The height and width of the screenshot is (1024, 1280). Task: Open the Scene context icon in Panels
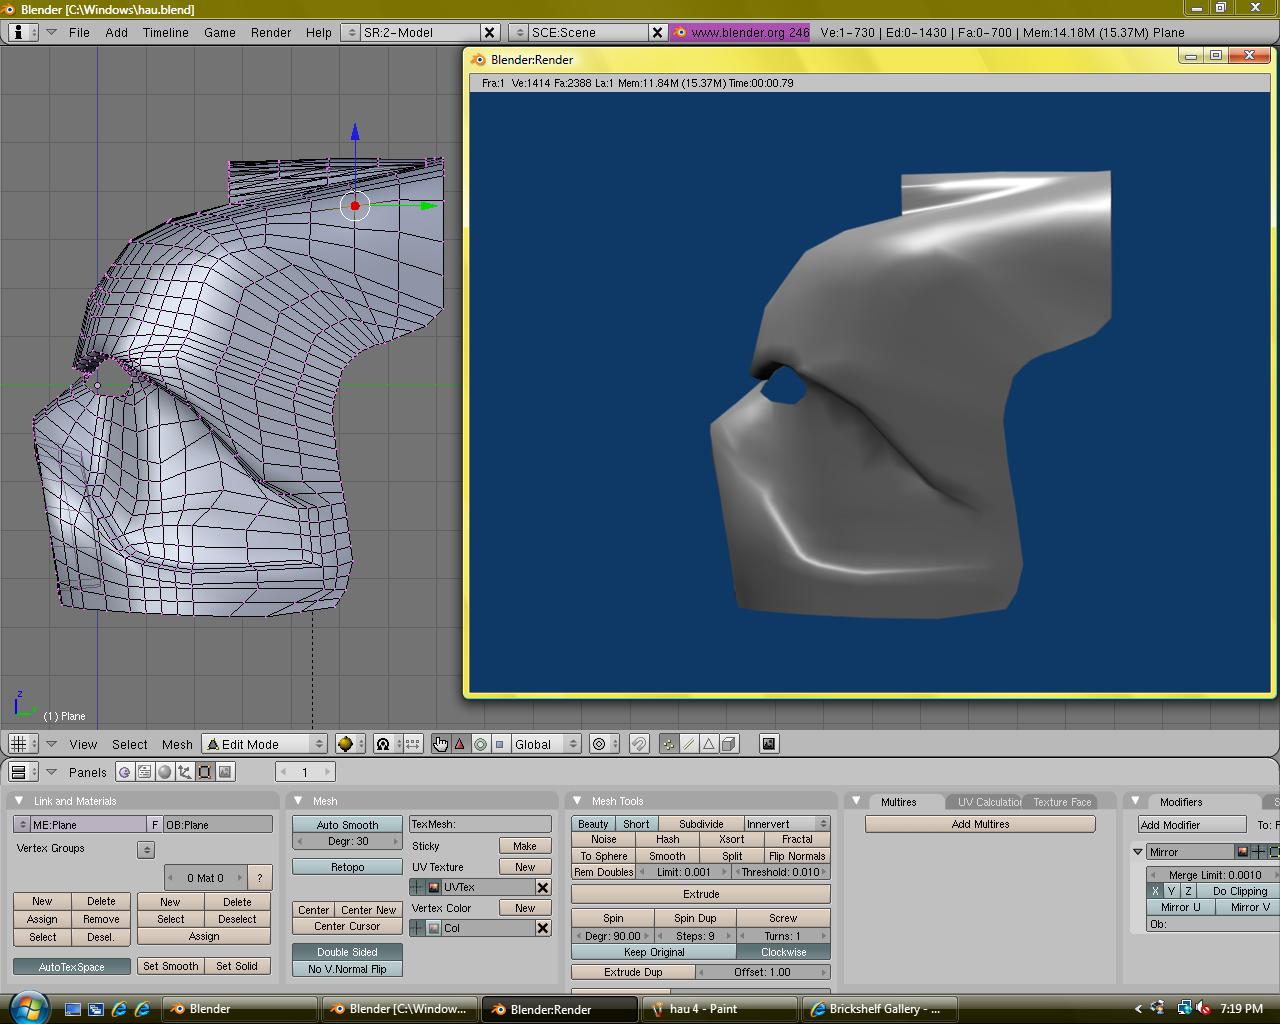(x=225, y=772)
